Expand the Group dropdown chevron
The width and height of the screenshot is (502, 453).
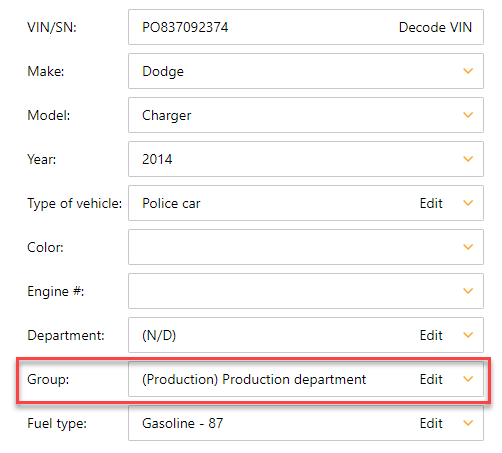[x=468, y=379]
